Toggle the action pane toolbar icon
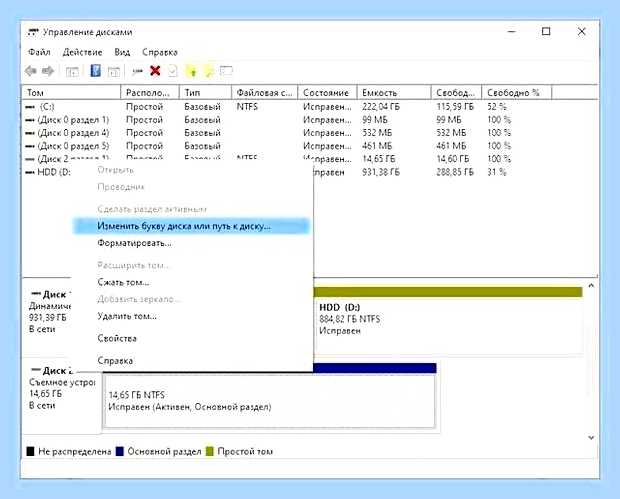This screenshot has height=499, width=620. [113, 72]
